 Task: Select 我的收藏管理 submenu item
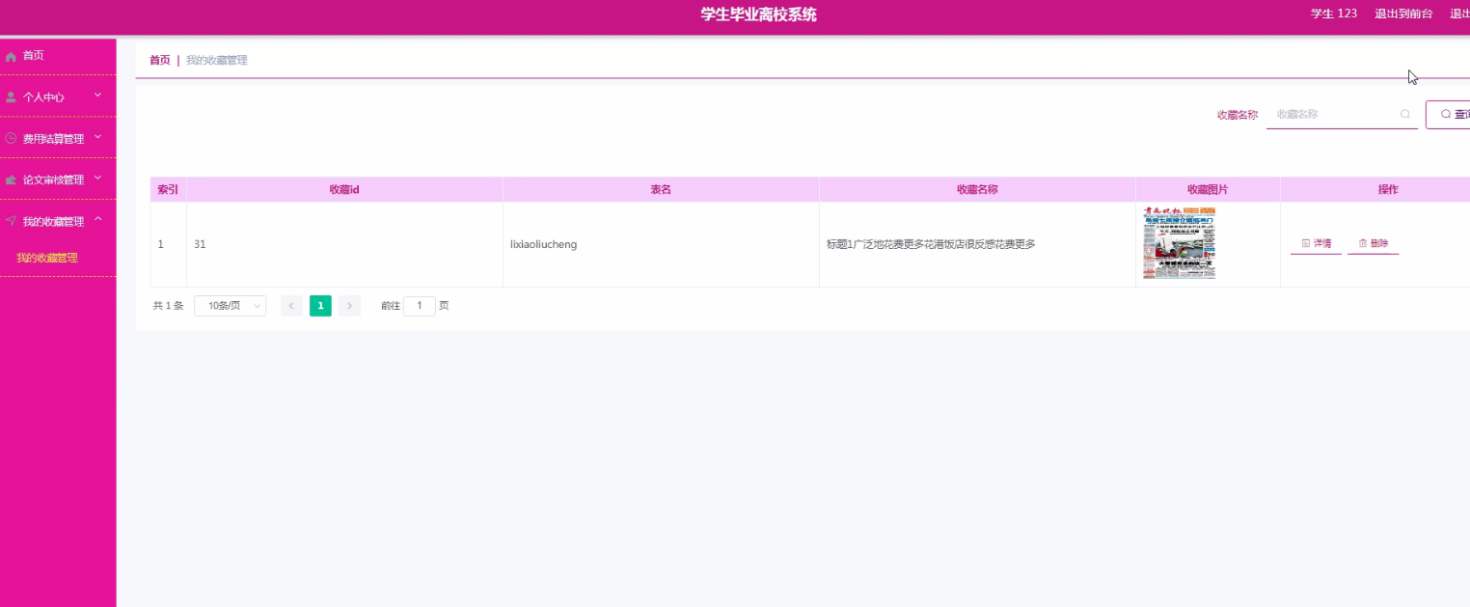pos(47,258)
